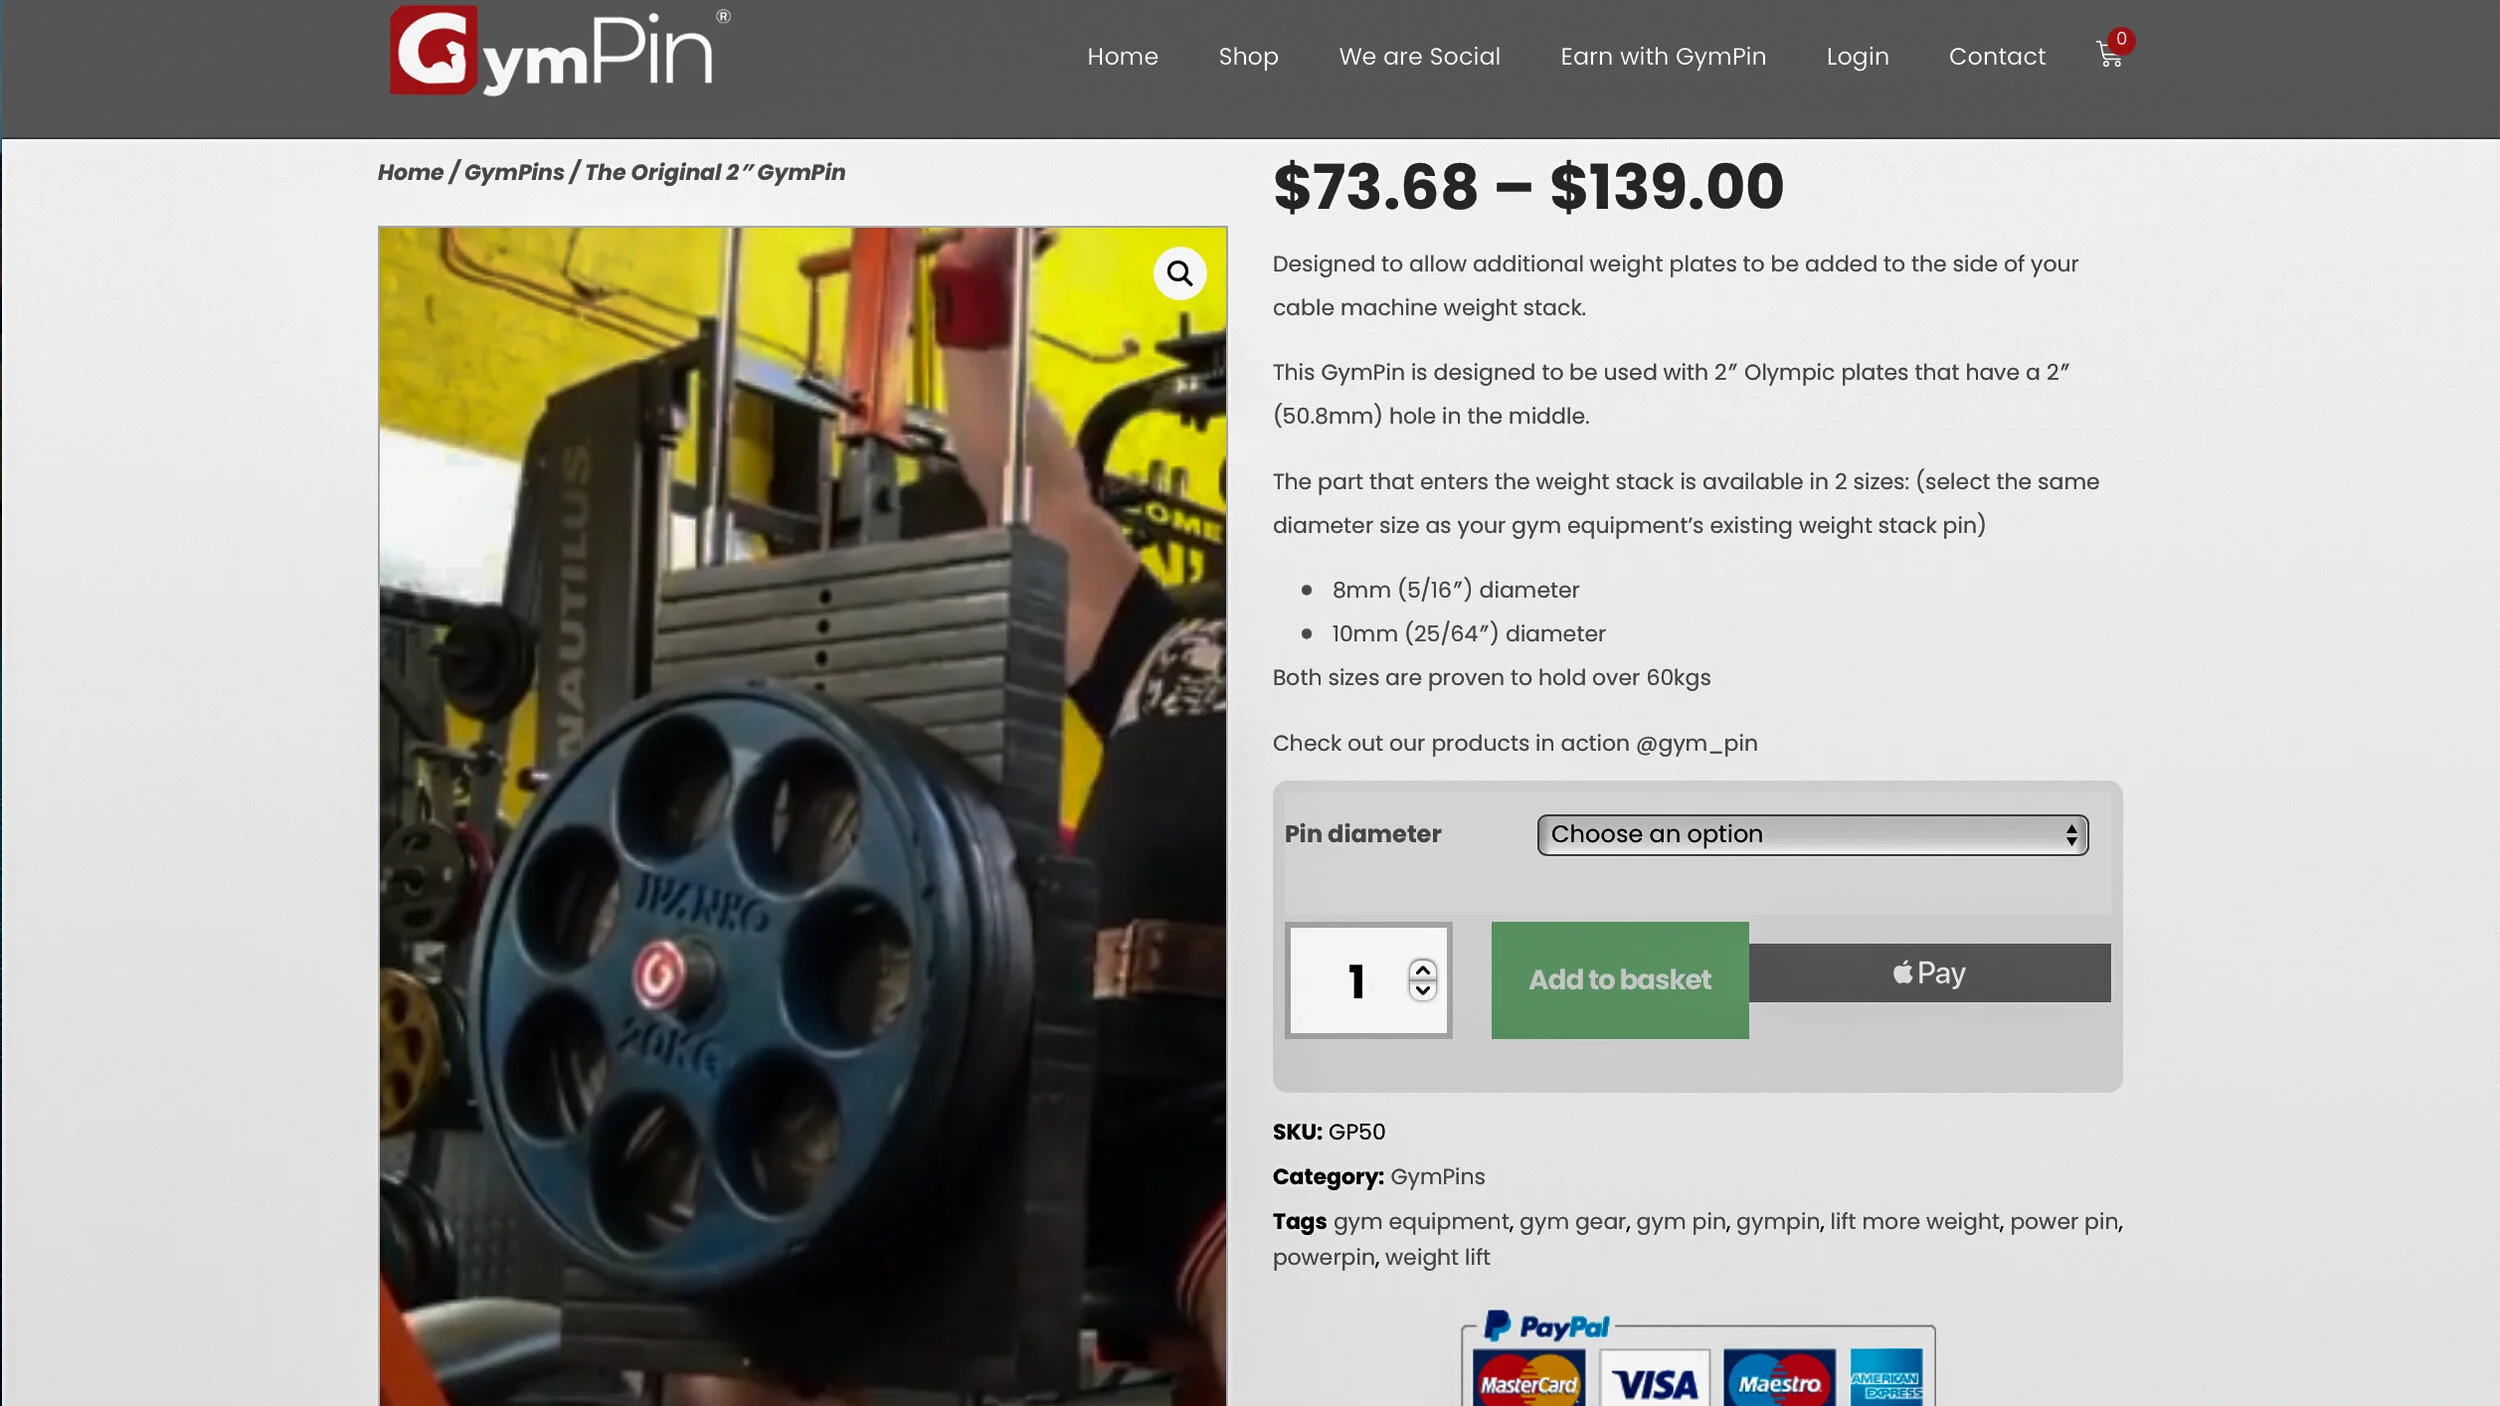Open the We are Social menu

point(1419,56)
